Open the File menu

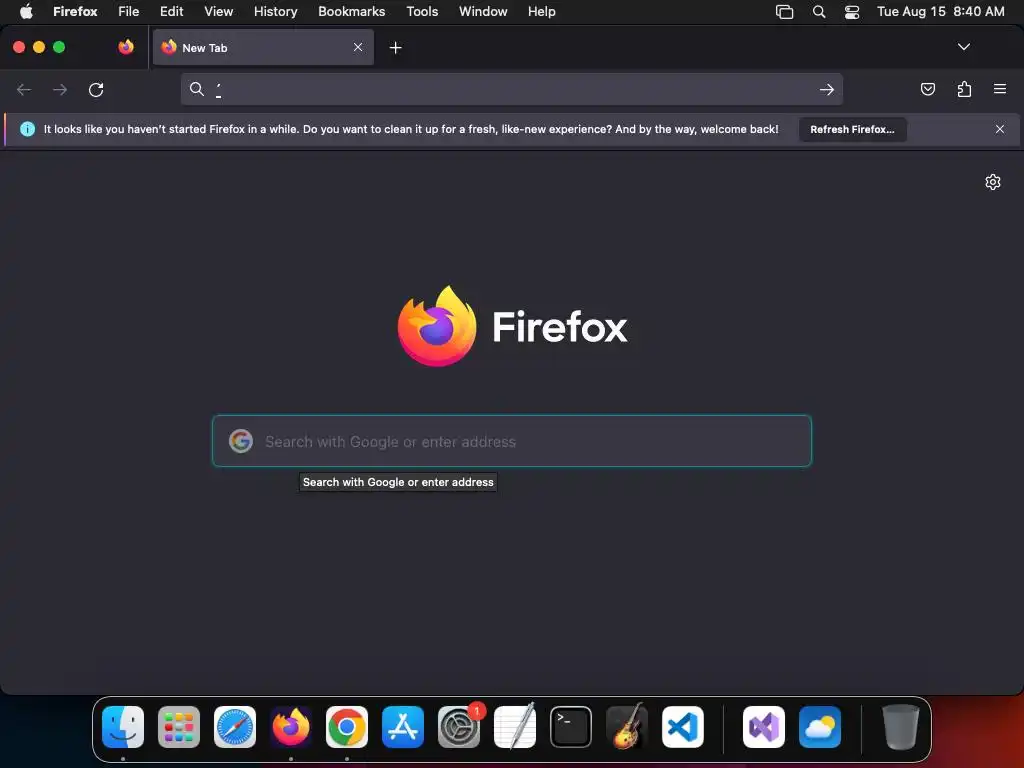(x=129, y=12)
